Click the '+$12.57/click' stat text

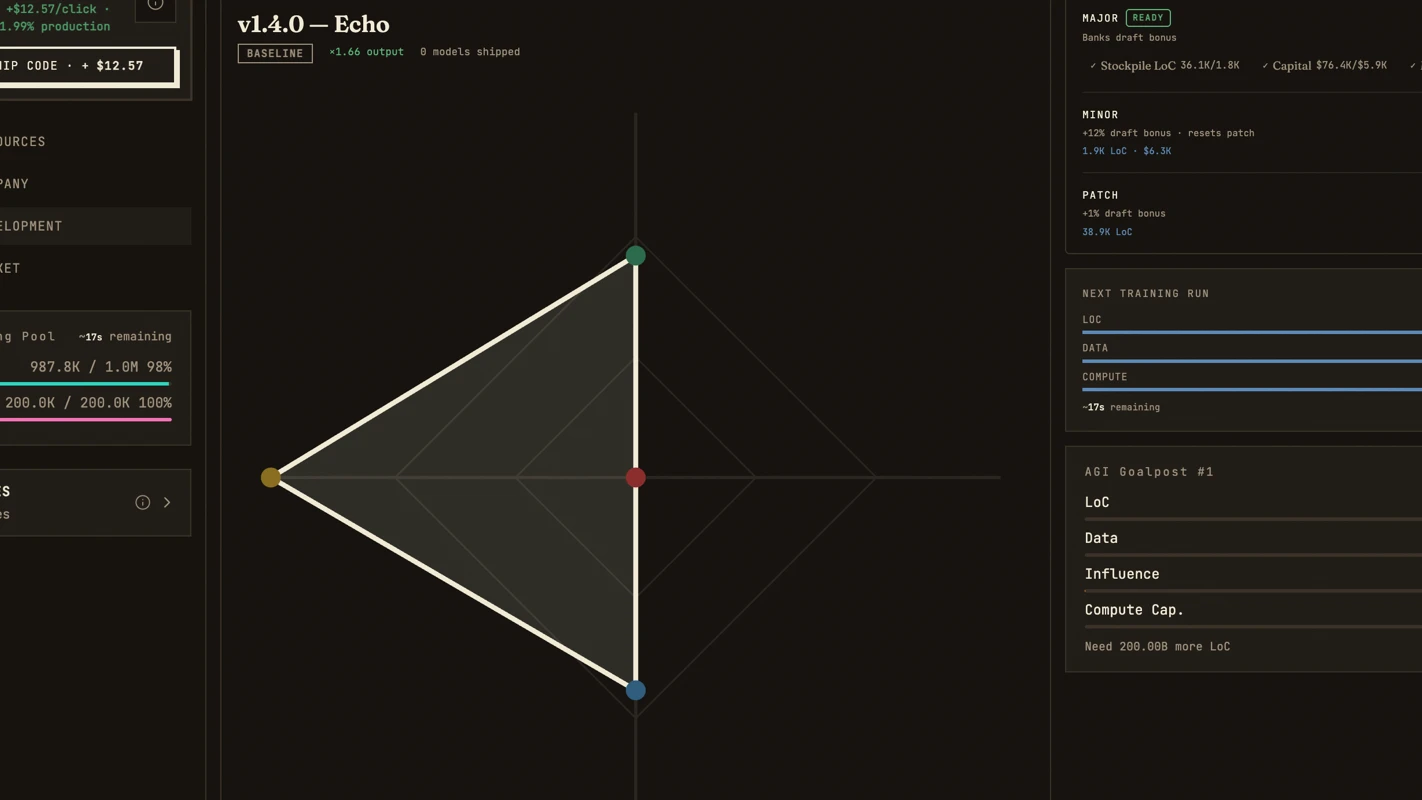pyautogui.click(x=51, y=9)
